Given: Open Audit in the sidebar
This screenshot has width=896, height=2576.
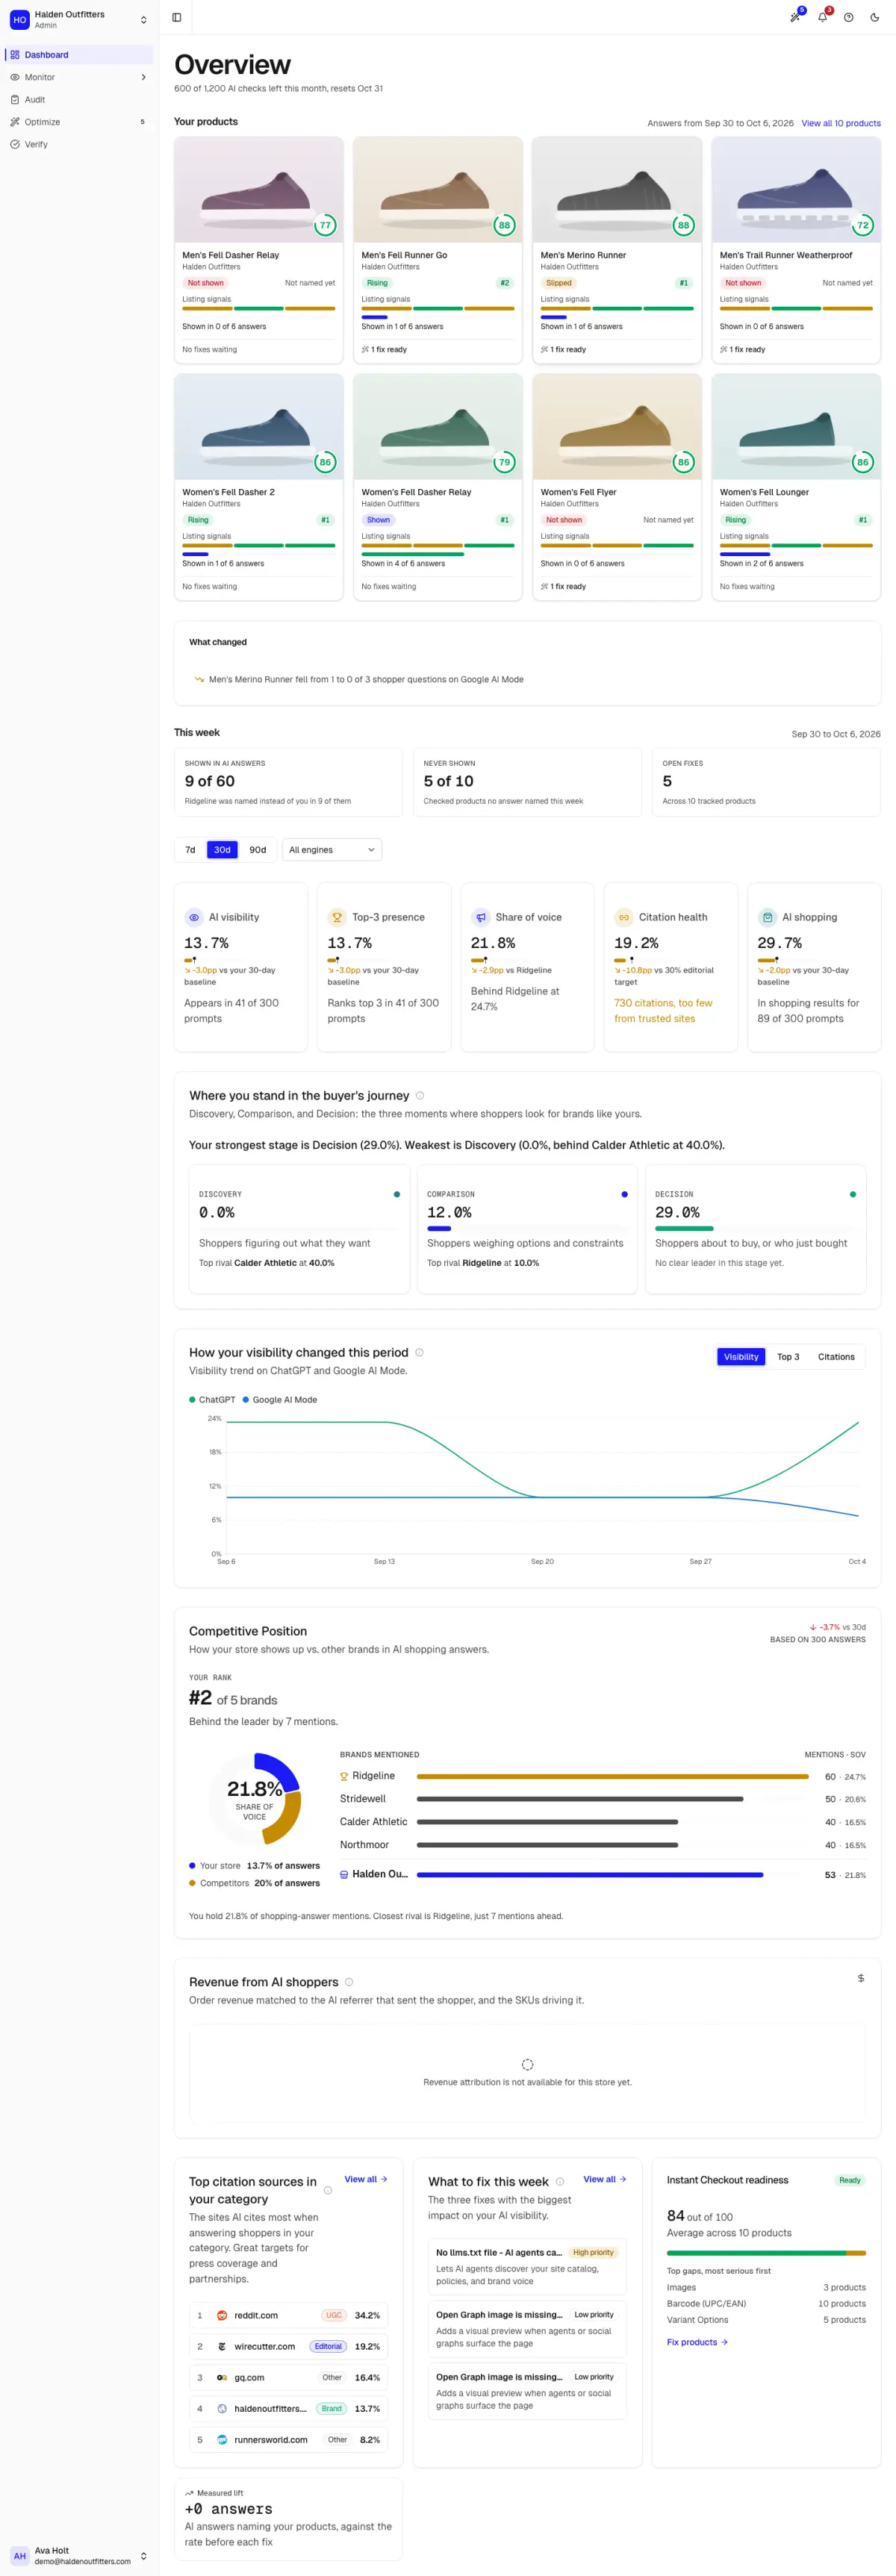Looking at the screenshot, I should click(79, 100).
